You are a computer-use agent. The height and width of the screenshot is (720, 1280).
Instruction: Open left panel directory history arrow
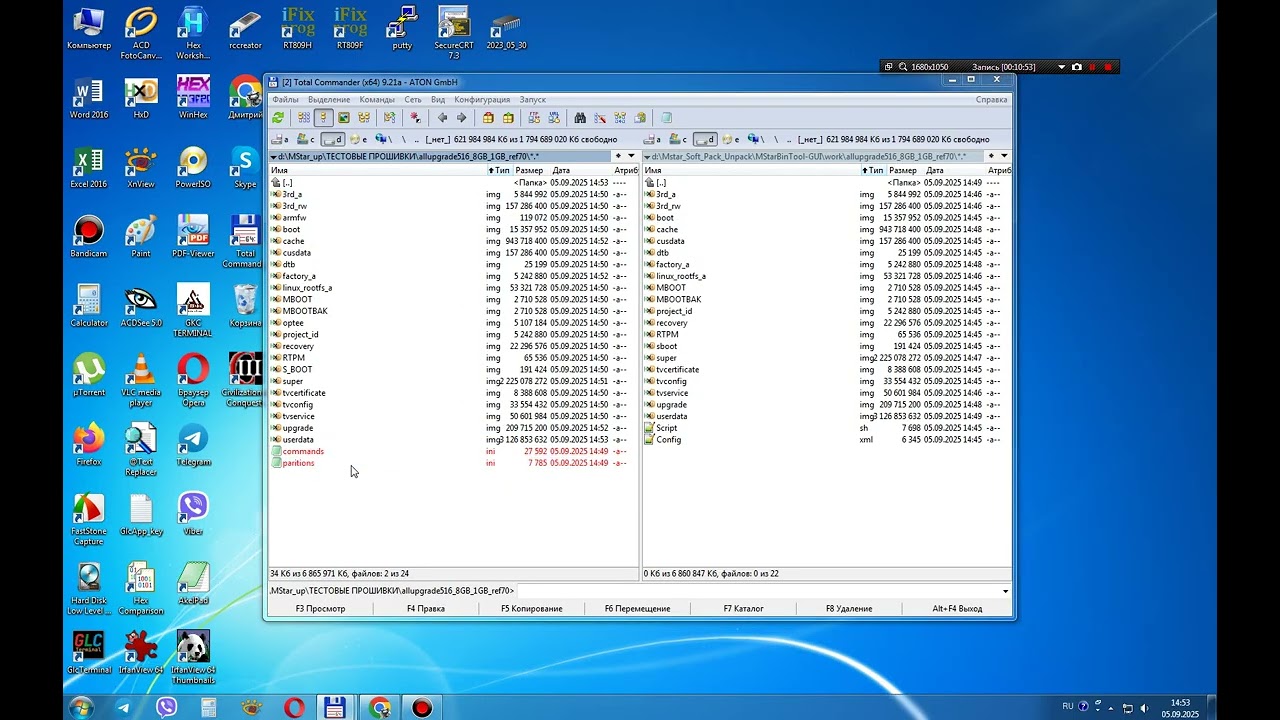tap(630, 156)
